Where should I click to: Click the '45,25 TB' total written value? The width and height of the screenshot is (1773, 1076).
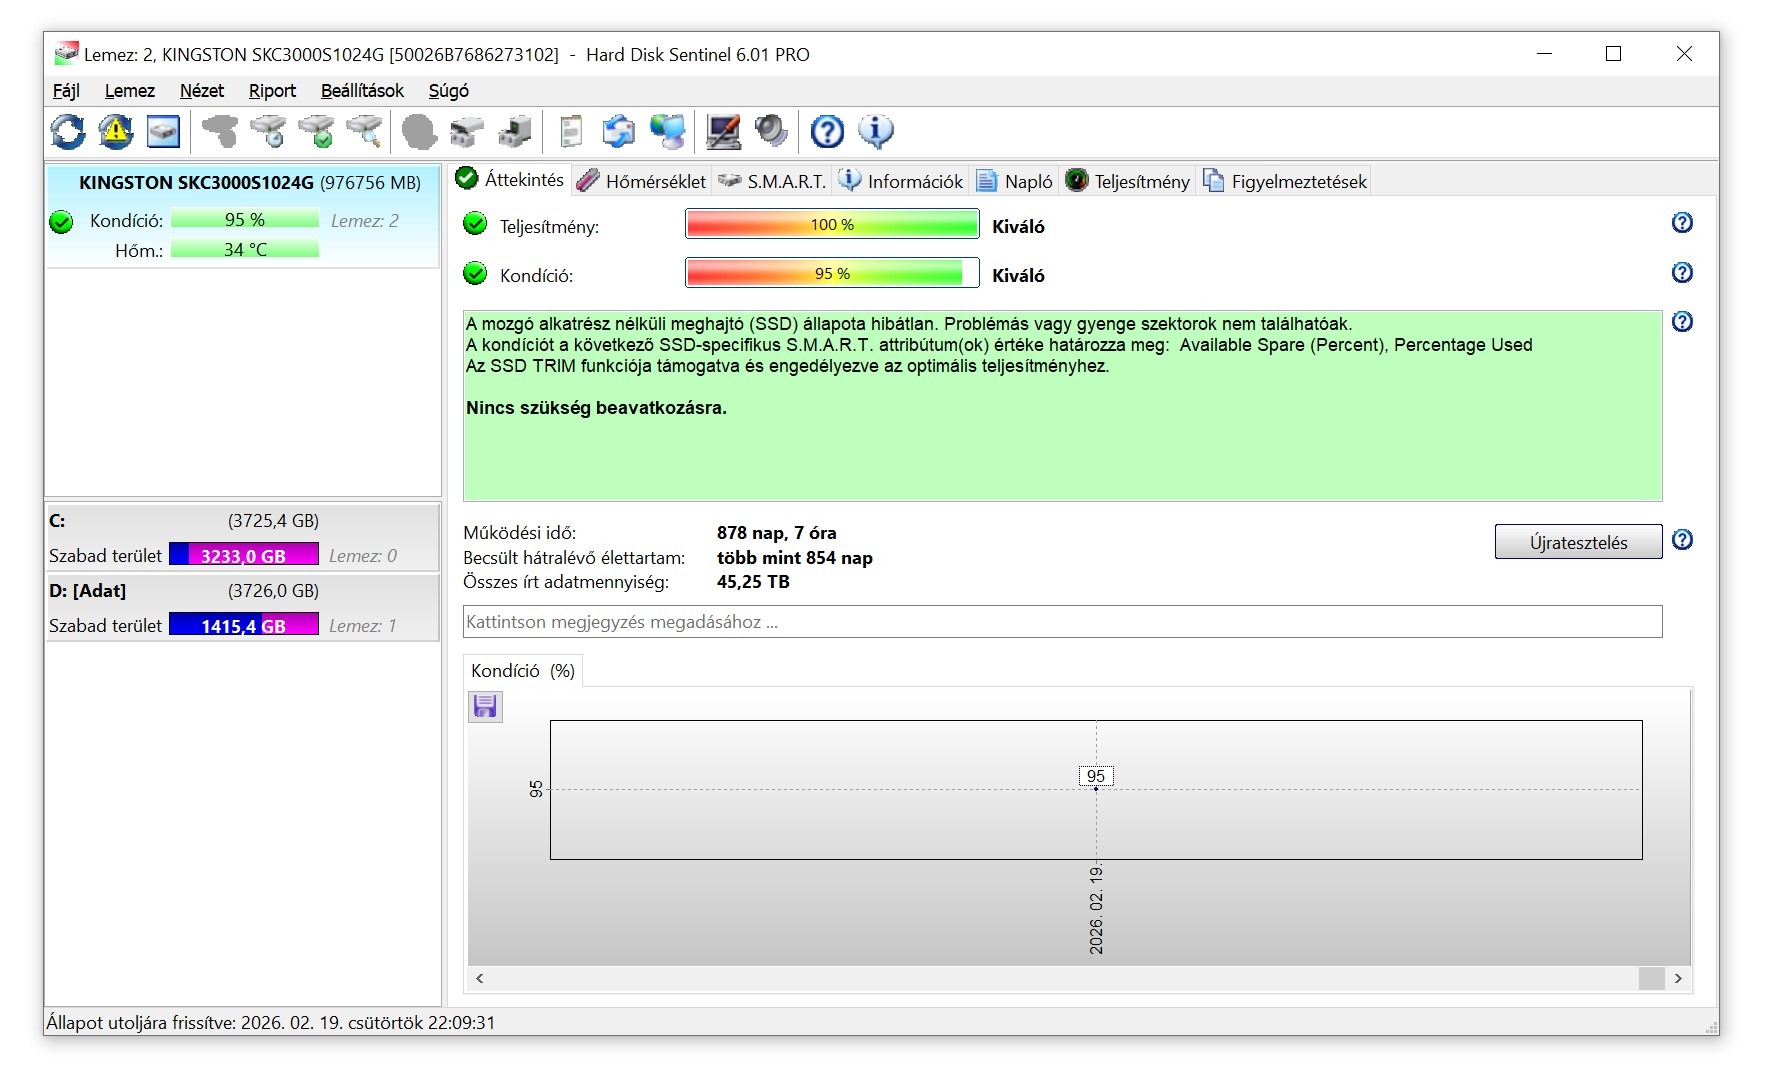[753, 582]
